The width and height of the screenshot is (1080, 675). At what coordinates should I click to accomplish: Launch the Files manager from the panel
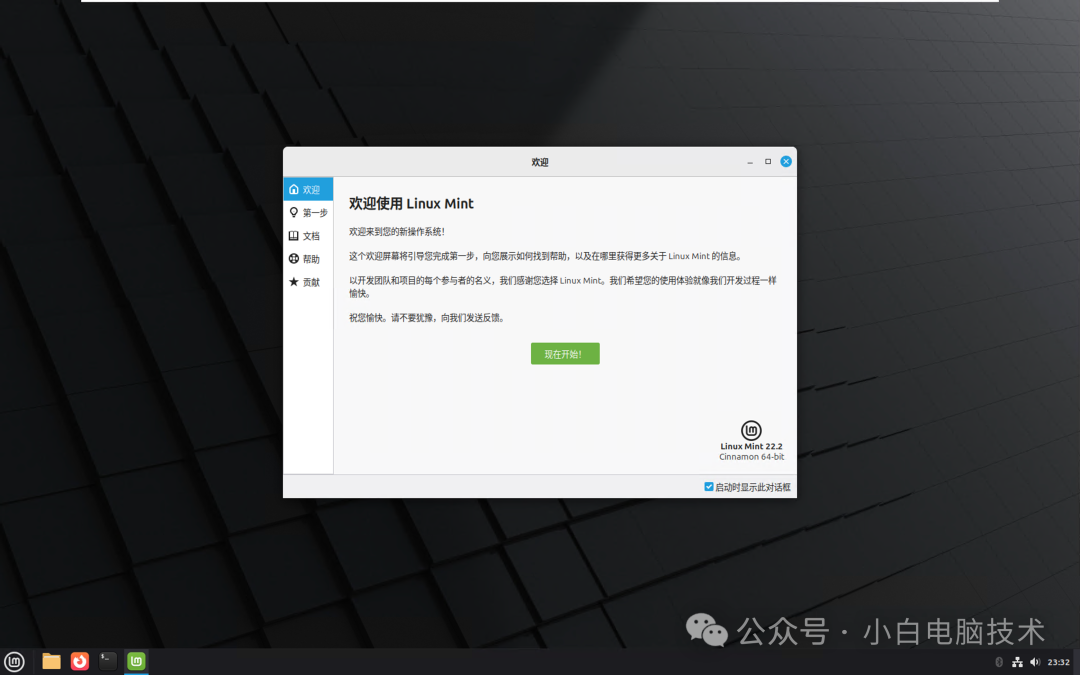(51, 662)
